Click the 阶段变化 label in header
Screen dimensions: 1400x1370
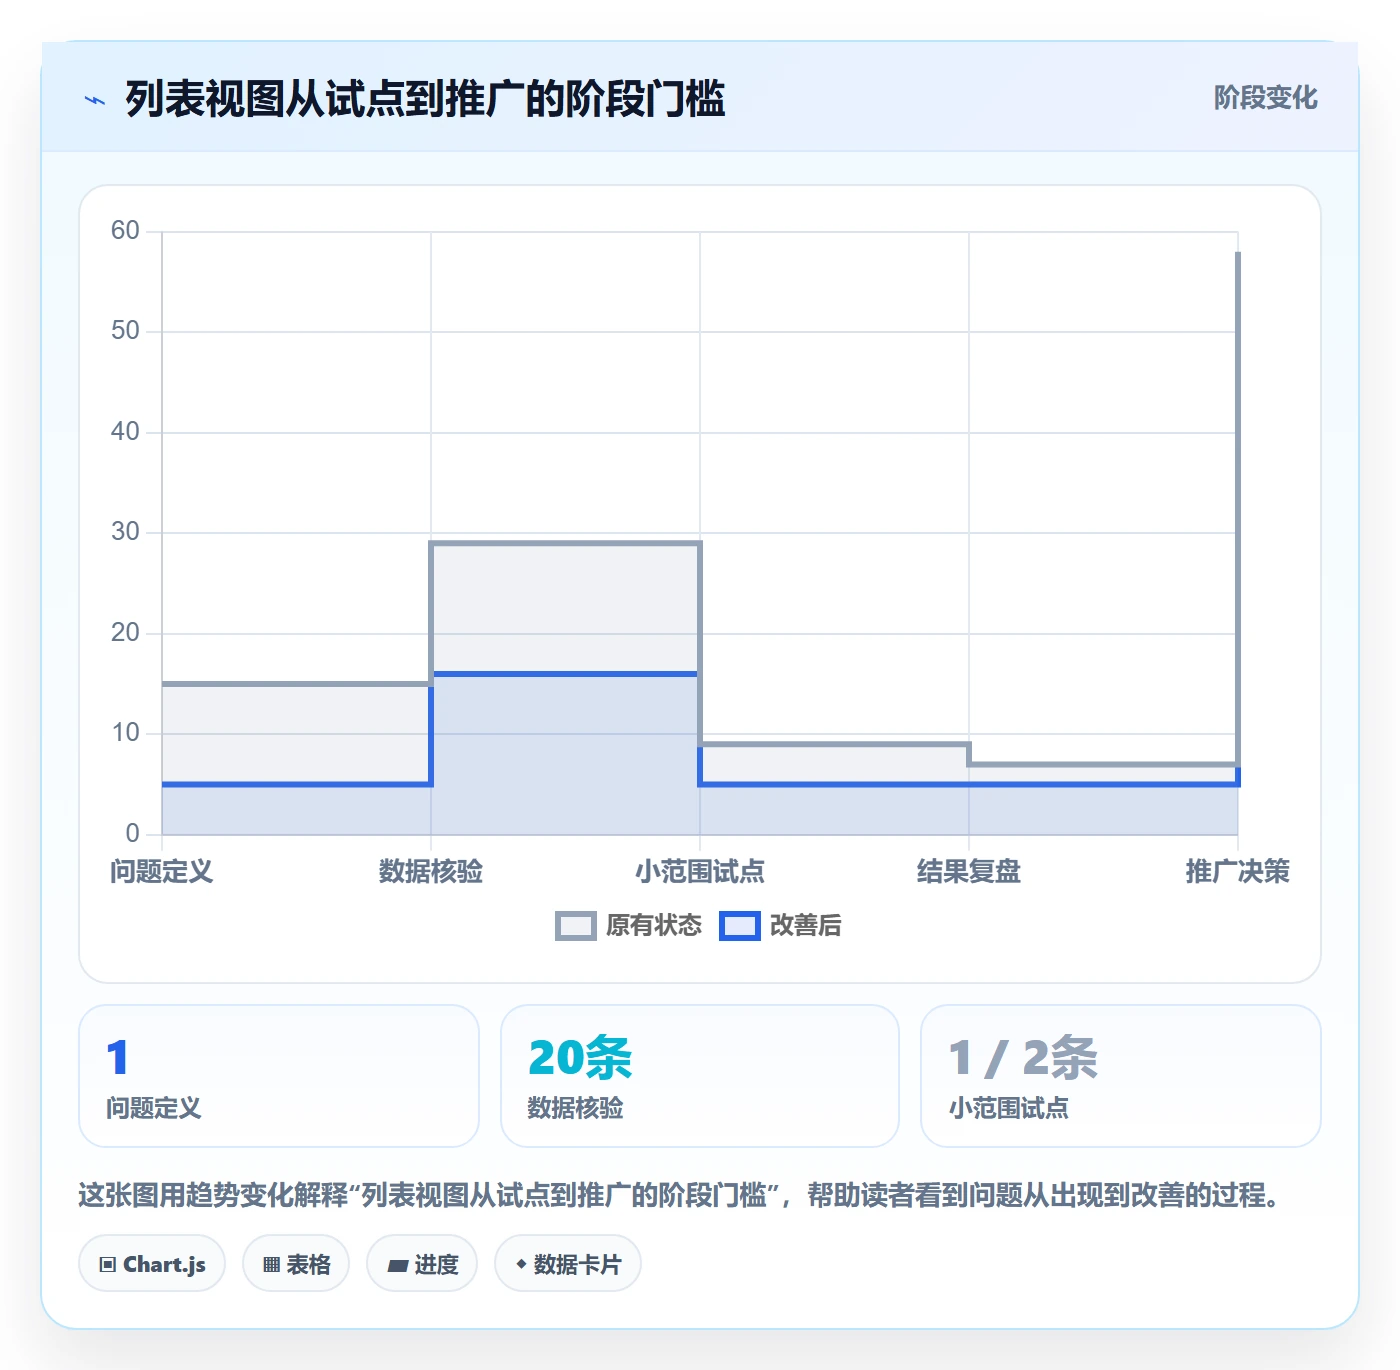coord(1265,98)
